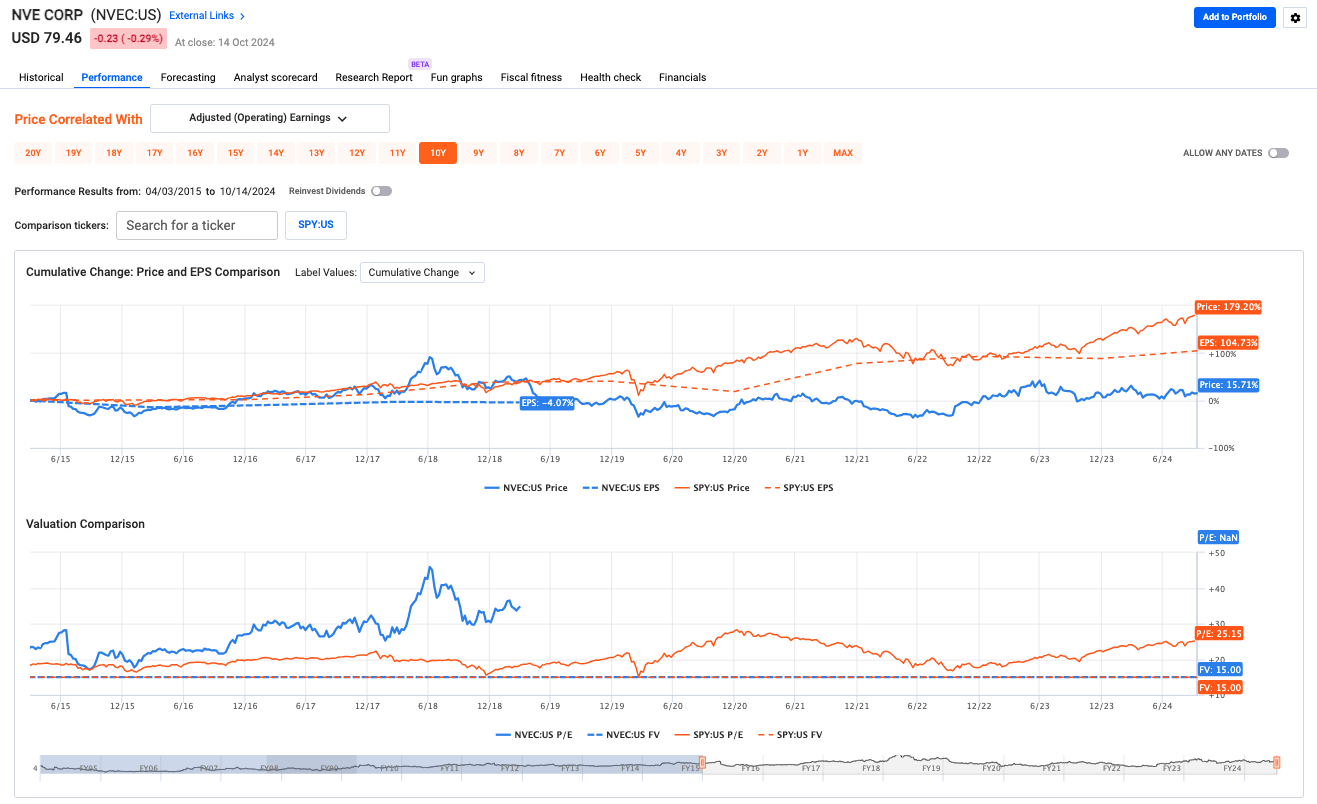Select the Historical tab
The width and height of the screenshot is (1317, 804).
point(41,77)
